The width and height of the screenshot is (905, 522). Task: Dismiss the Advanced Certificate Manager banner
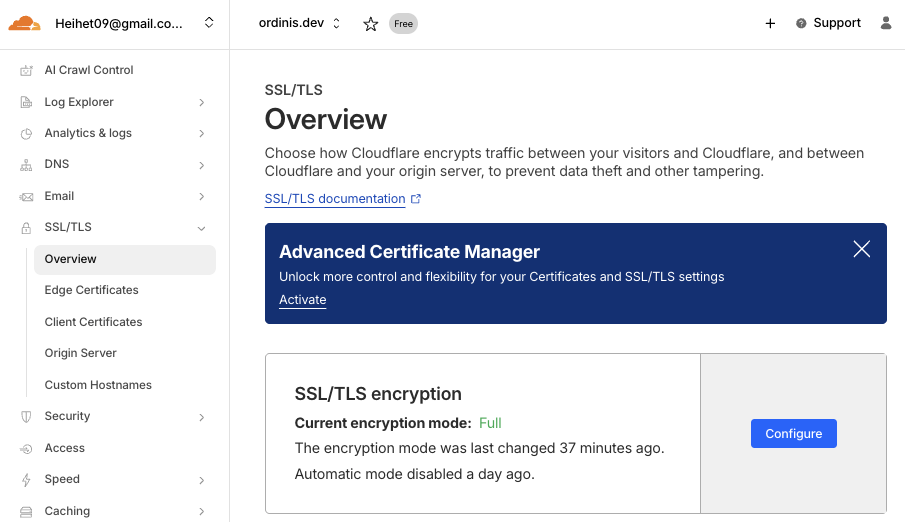point(861,249)
